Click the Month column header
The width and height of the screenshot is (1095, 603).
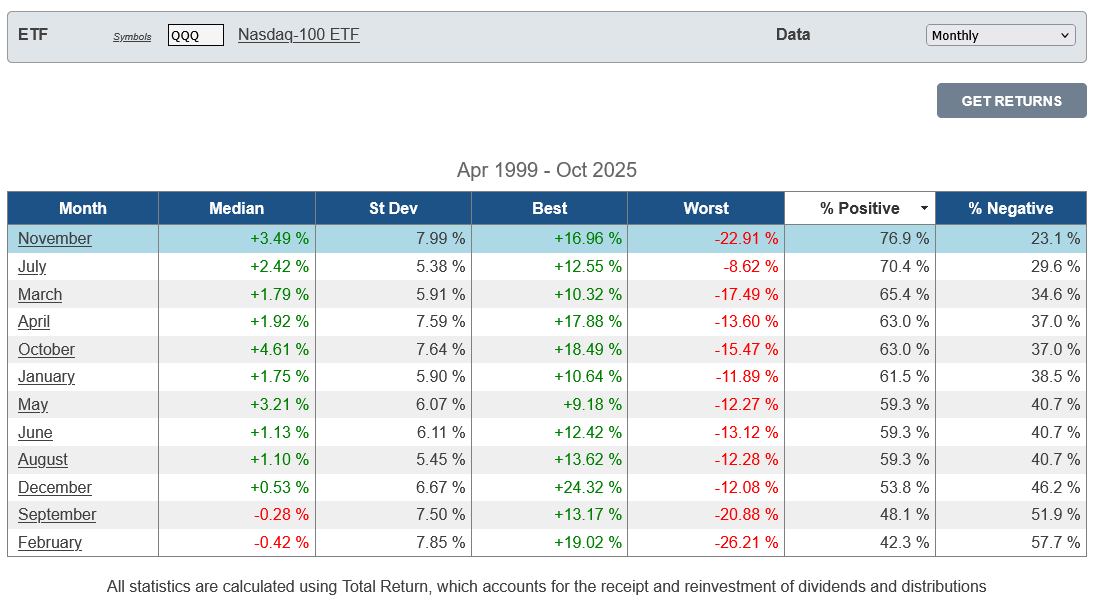click(x=83, y=208)
